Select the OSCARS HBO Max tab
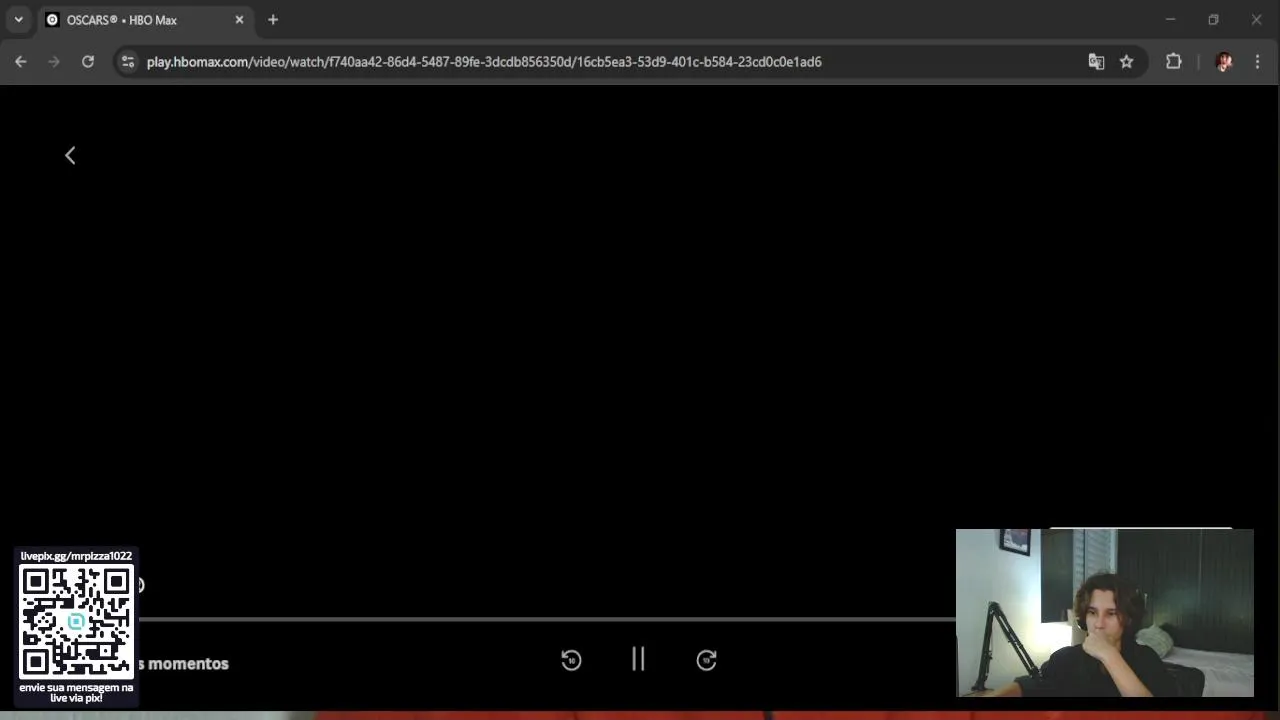This screenshot has height=720, width=1280. pyautogui.click(x=145, y=20)
